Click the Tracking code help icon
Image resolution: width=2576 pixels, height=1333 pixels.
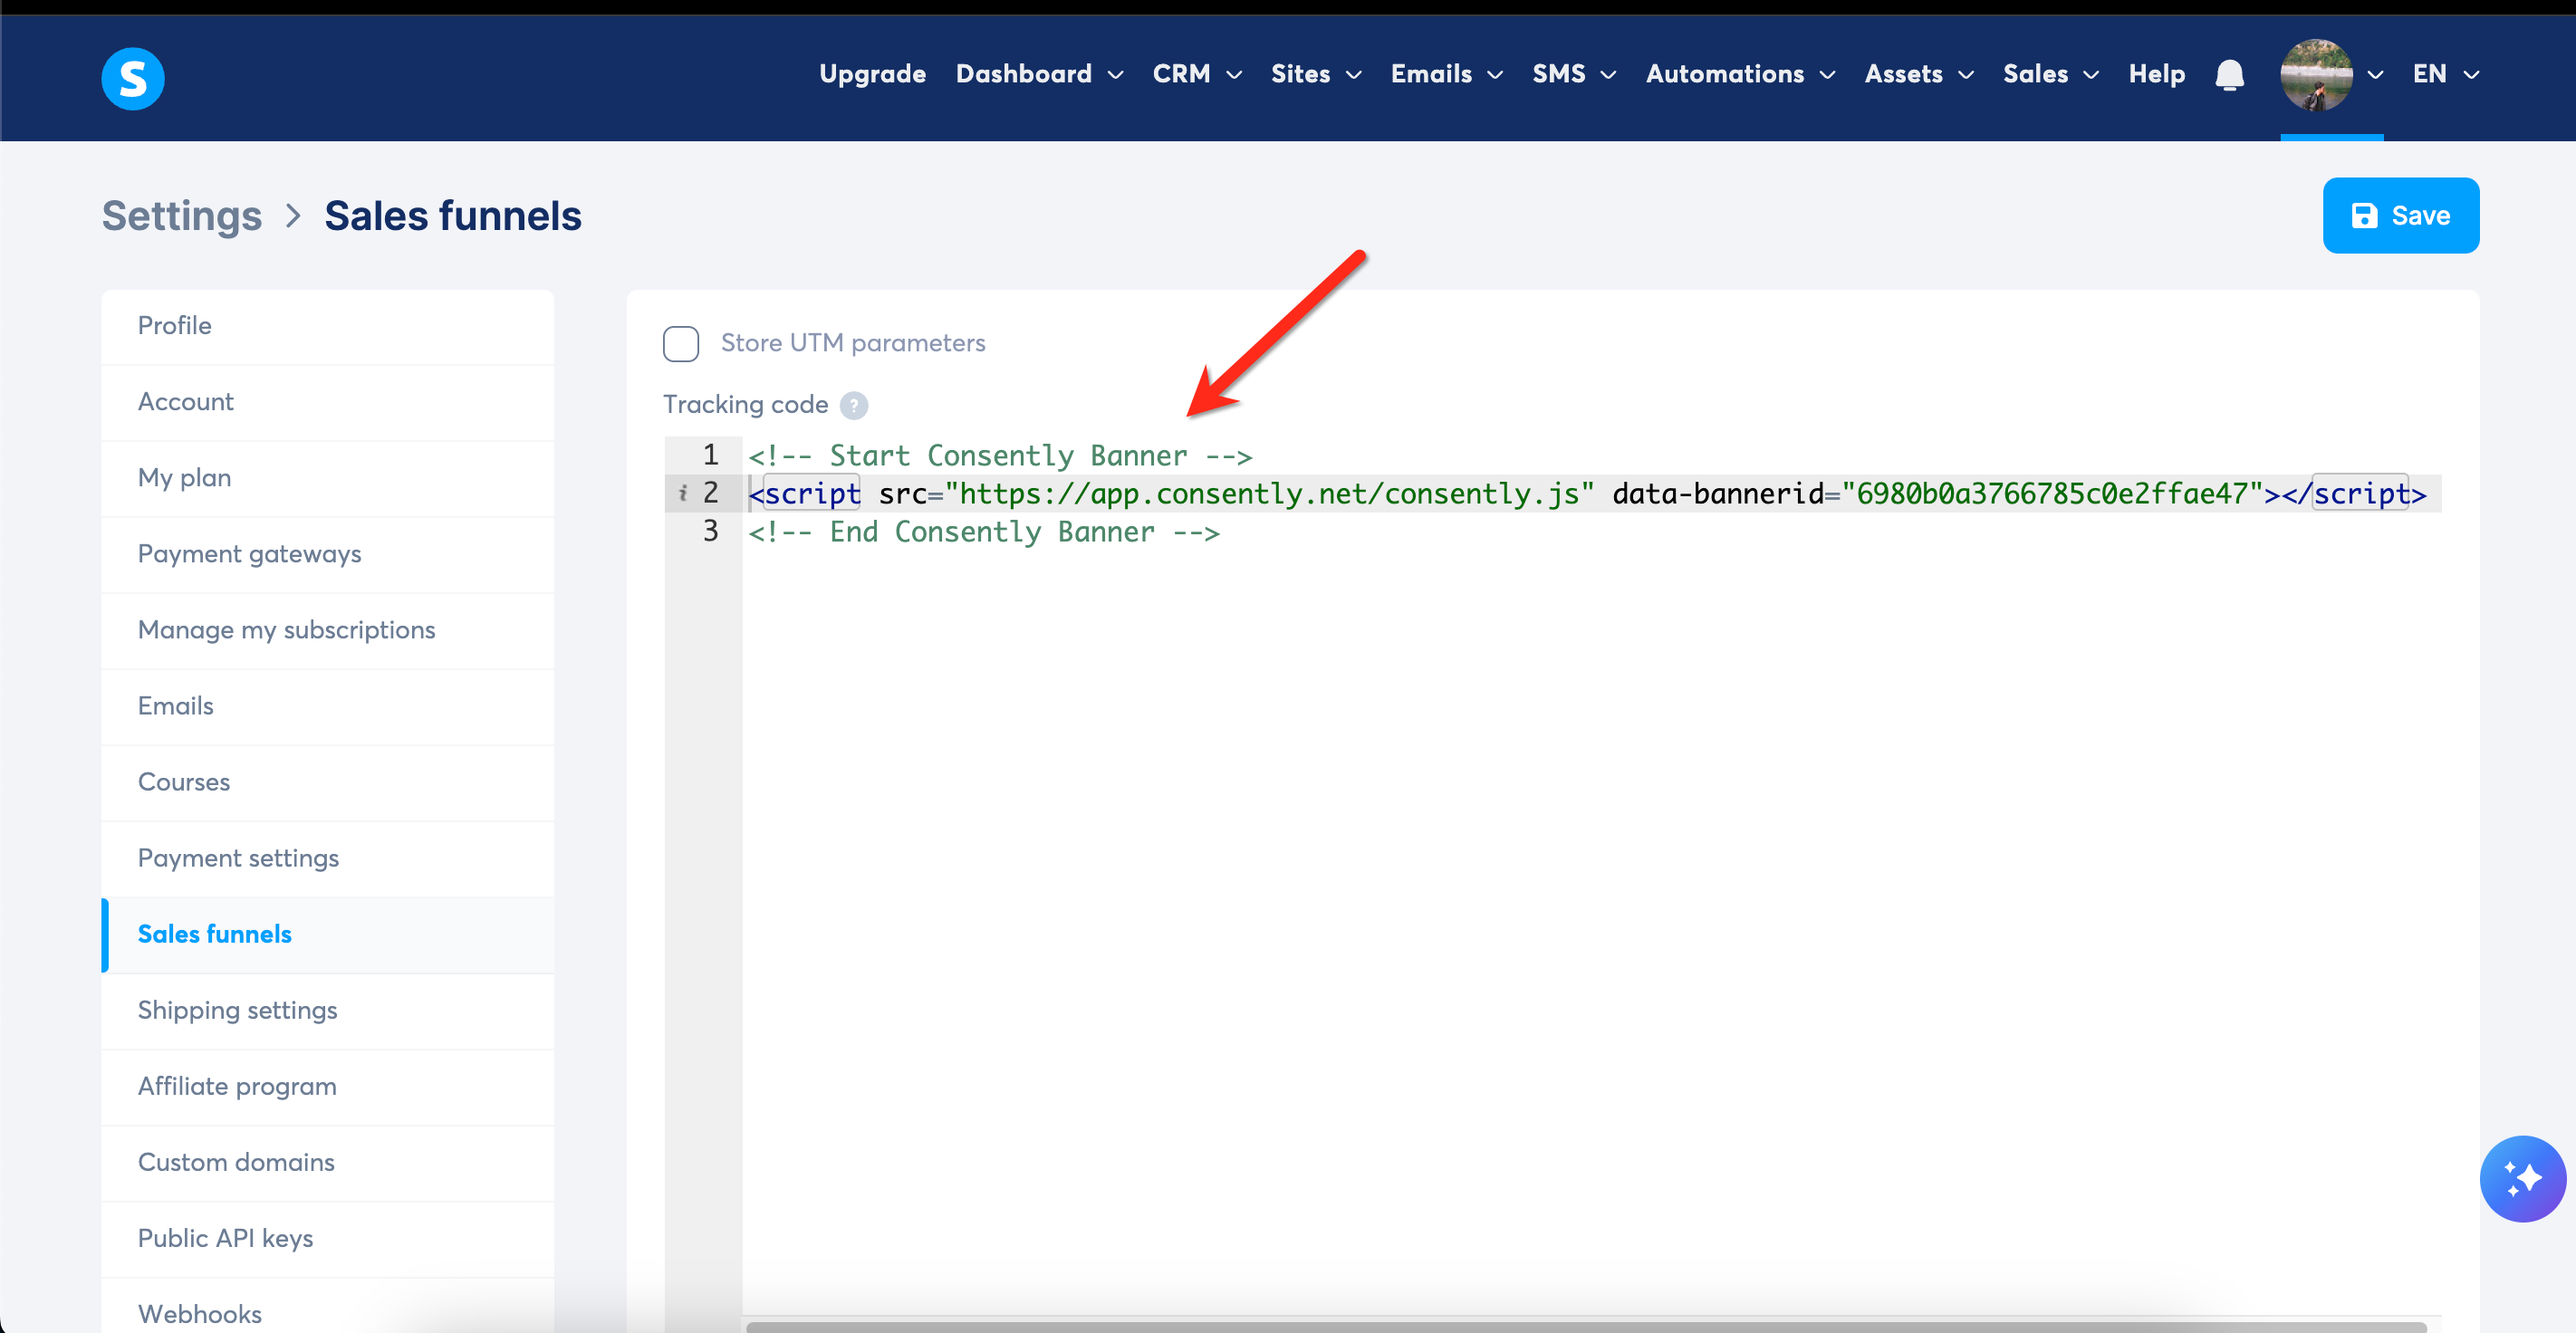(853, 405)
